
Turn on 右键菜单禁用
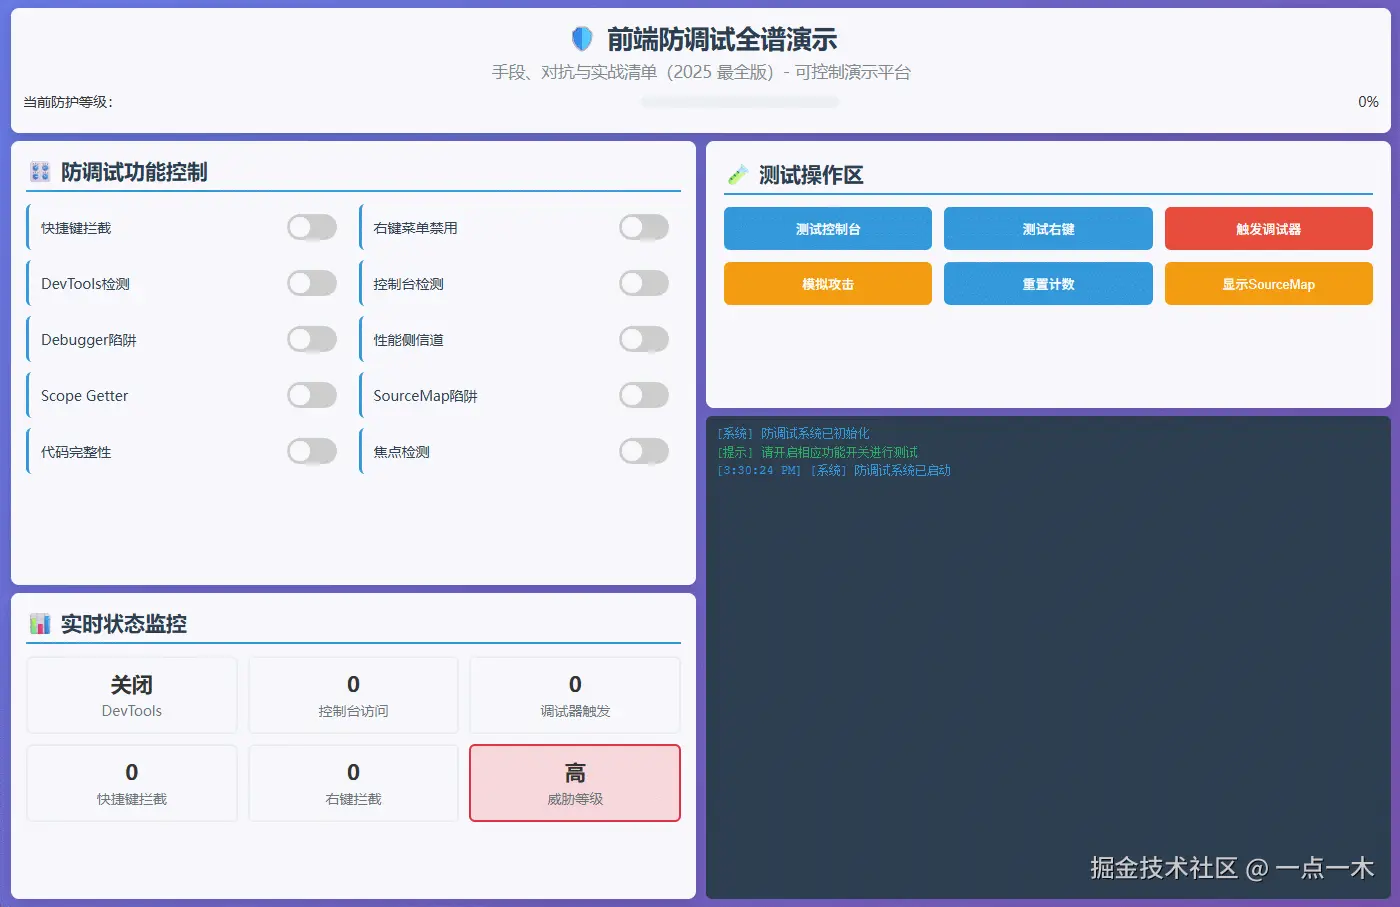[644, 227]
